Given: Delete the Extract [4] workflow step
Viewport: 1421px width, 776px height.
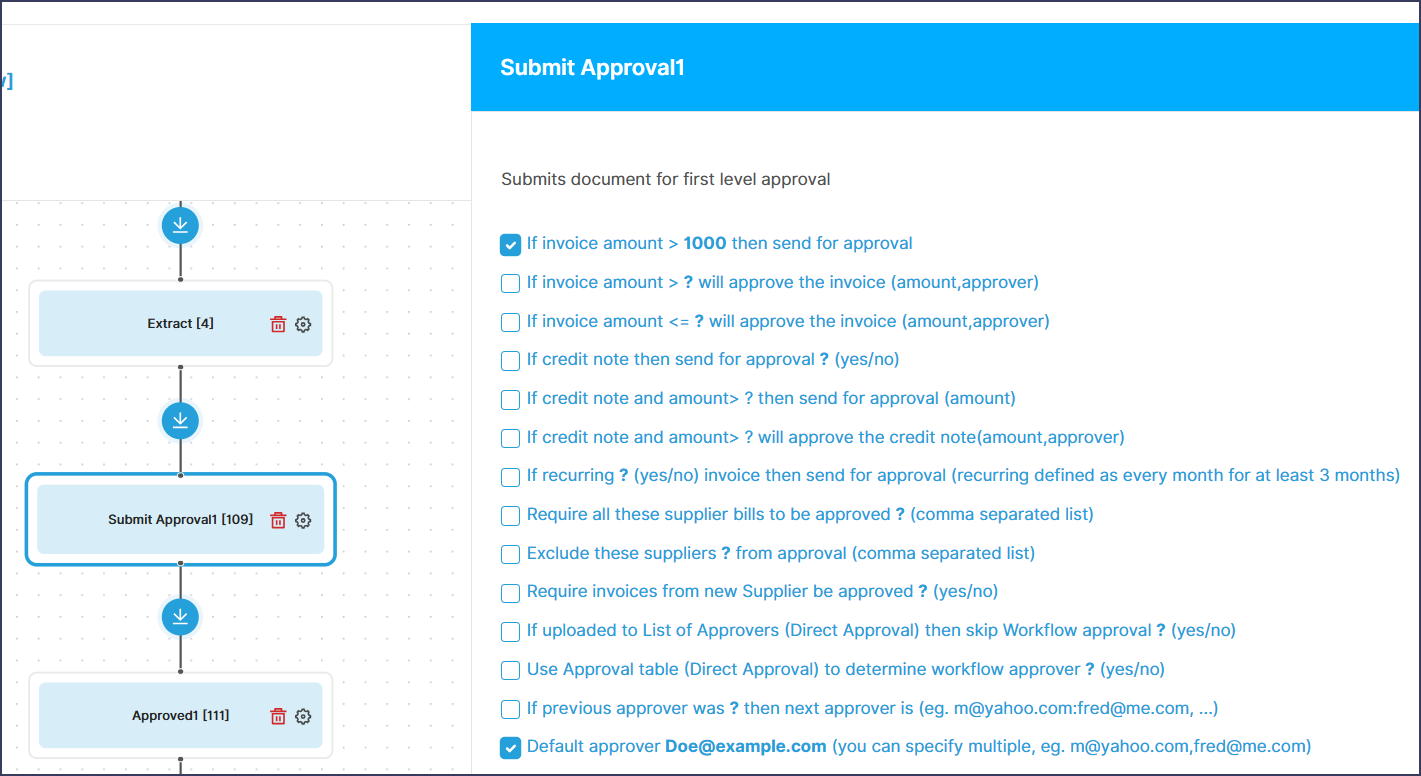Looking at the screenshot, I should point(278,324).
